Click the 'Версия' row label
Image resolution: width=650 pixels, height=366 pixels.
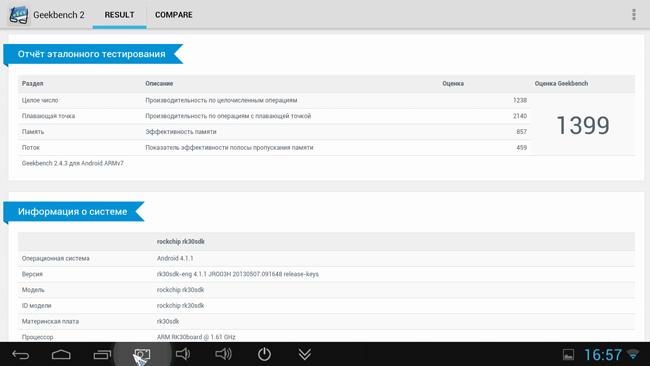pos(32,274)
